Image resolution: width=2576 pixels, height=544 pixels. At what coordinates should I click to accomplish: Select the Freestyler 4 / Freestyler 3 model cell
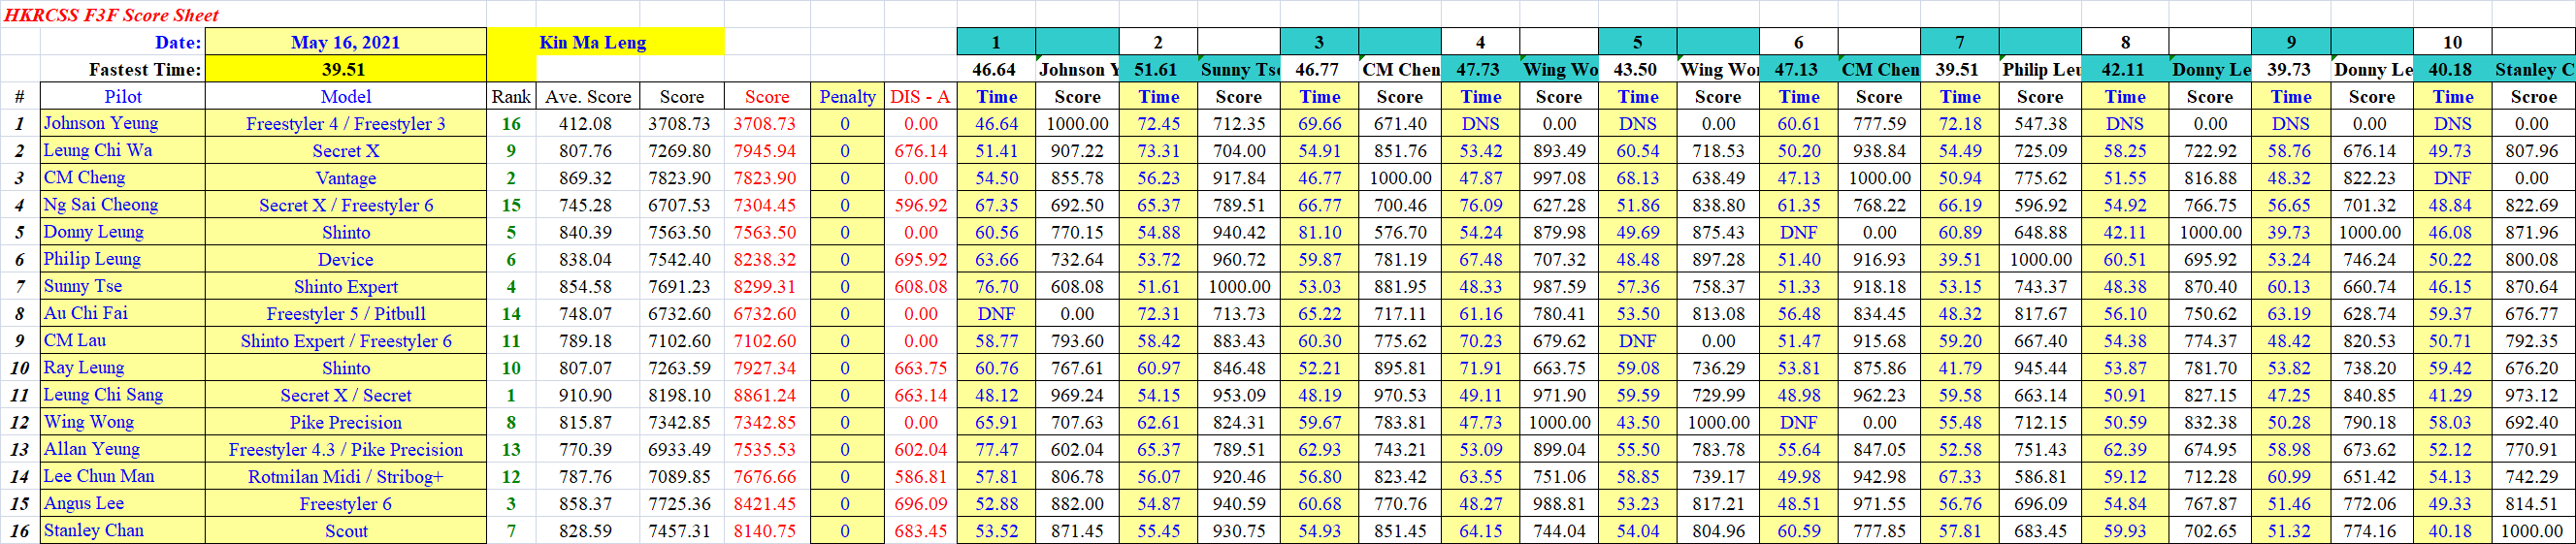click(345, 124)
